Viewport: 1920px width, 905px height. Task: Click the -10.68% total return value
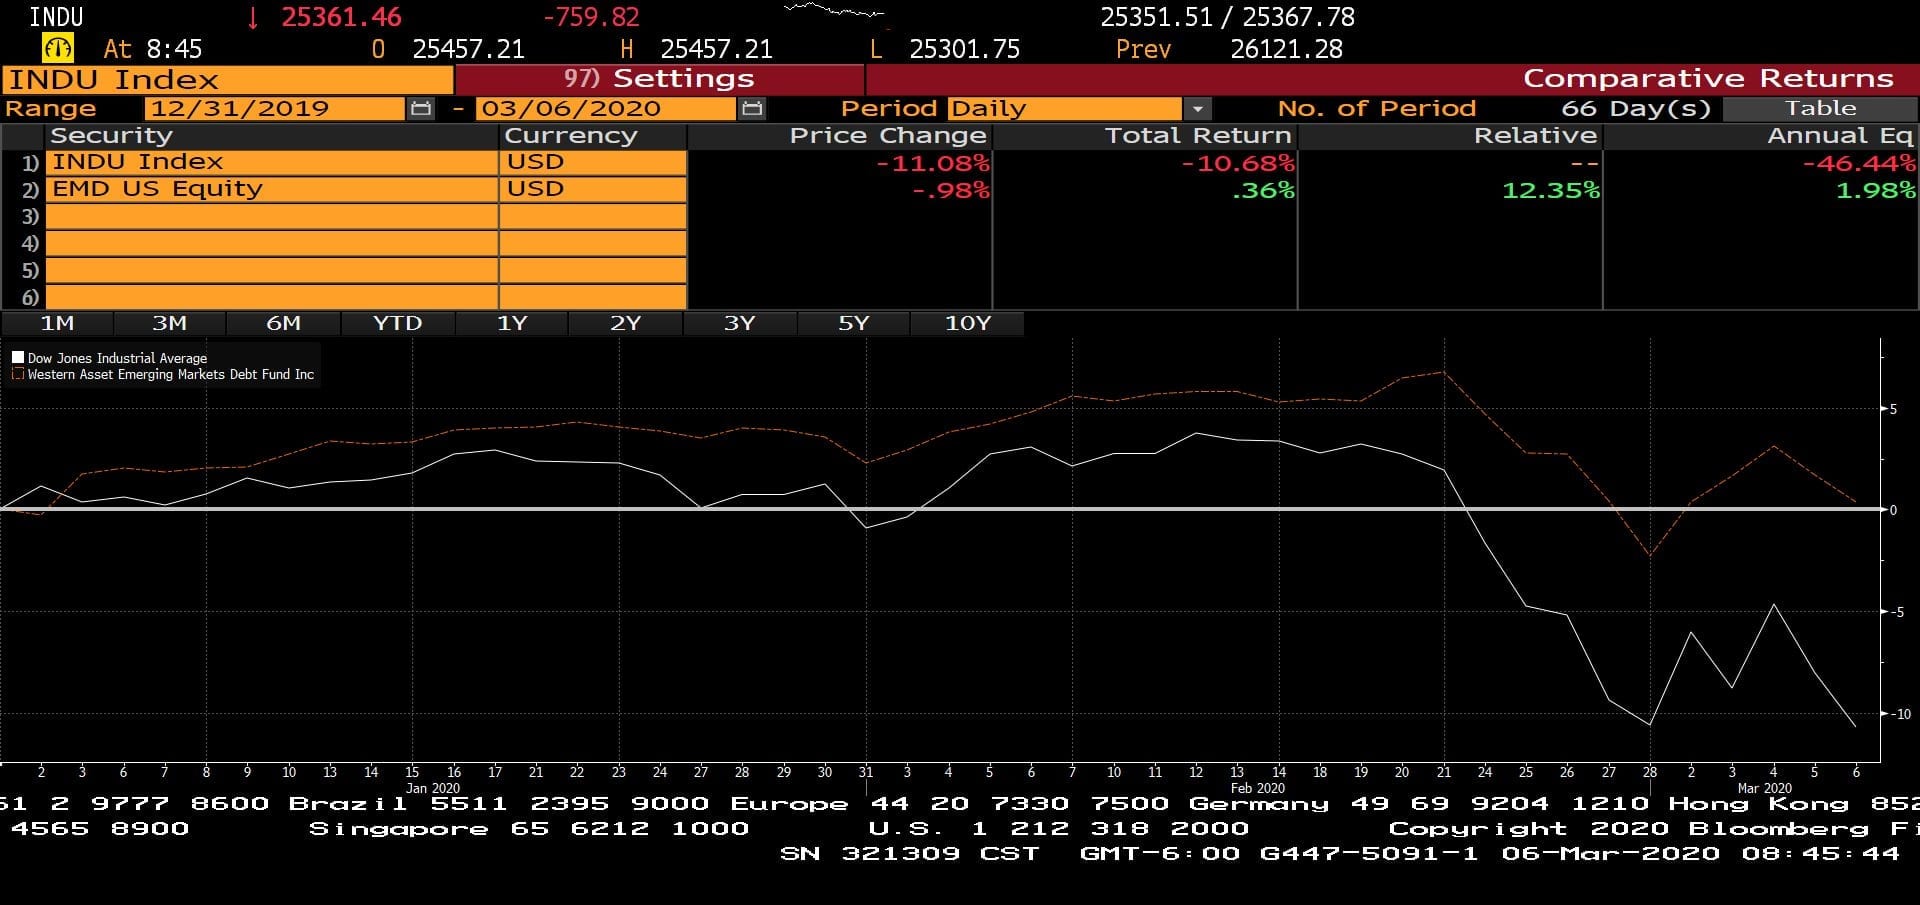click(1237, 163)
